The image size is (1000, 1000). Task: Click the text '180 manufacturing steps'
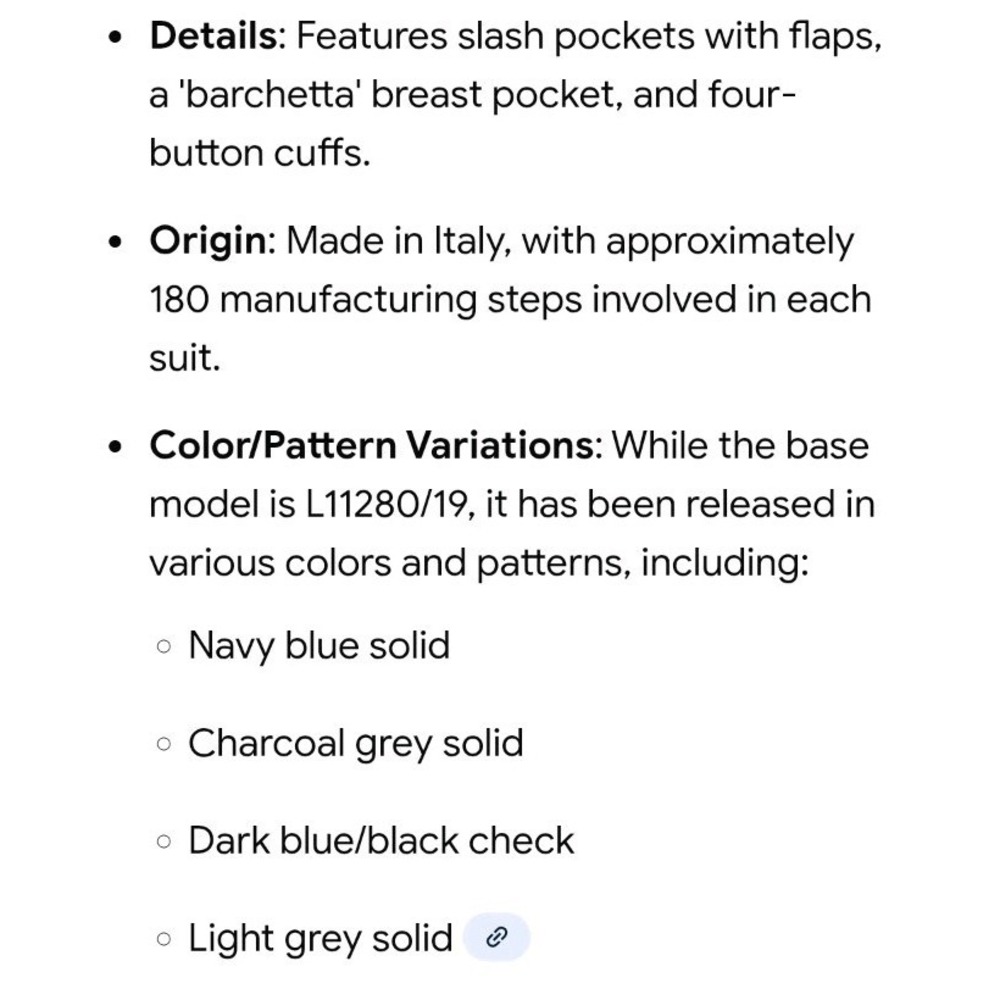coord(366,300)
